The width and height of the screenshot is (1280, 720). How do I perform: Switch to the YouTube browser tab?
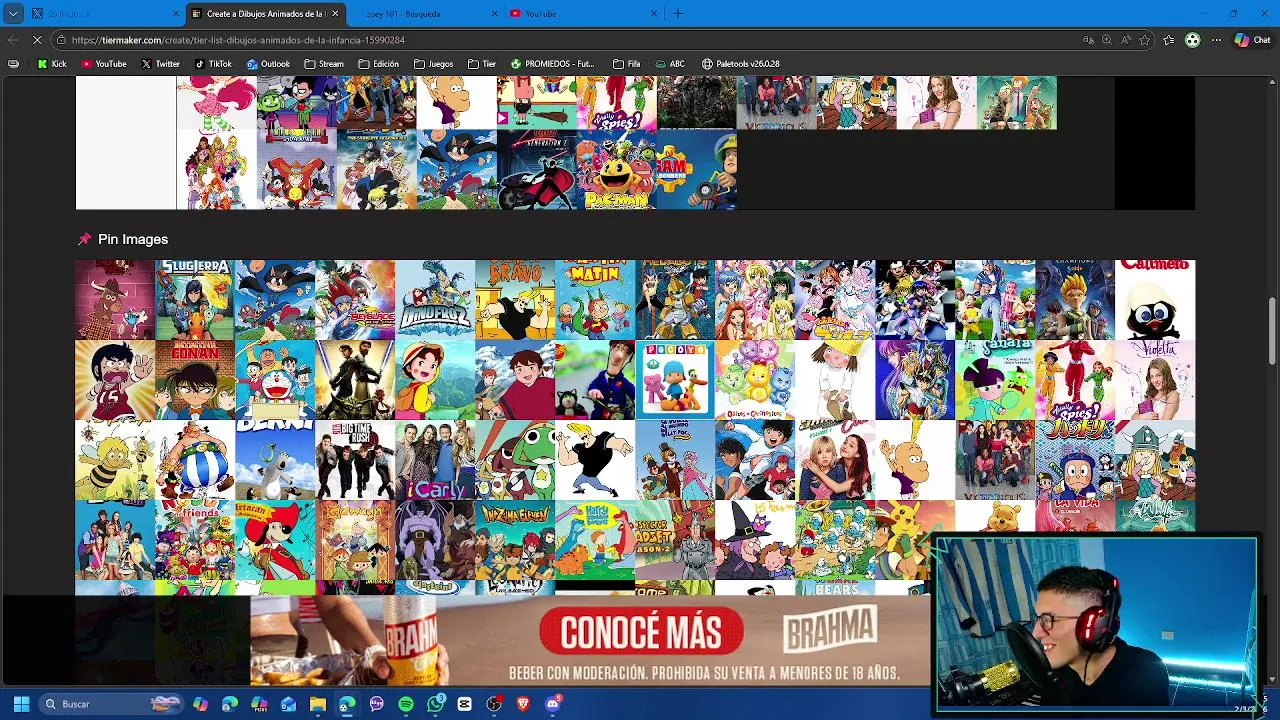coord(582,13)
